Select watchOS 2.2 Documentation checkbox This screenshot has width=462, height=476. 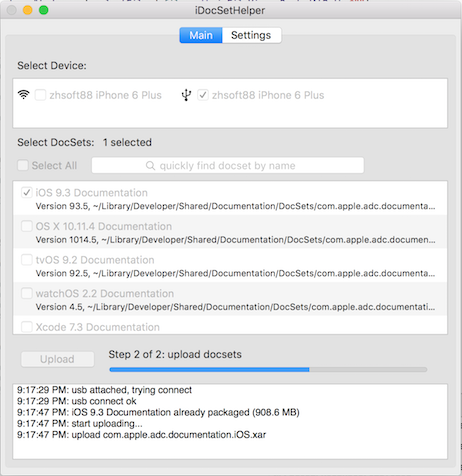coord(27,293)
